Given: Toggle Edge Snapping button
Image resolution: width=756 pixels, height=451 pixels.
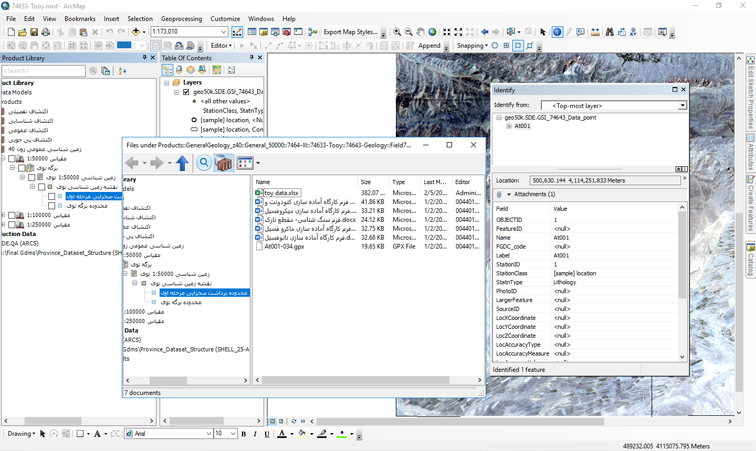Looking at the screenshot, I should pyautogui.click(x=530, y=45).
